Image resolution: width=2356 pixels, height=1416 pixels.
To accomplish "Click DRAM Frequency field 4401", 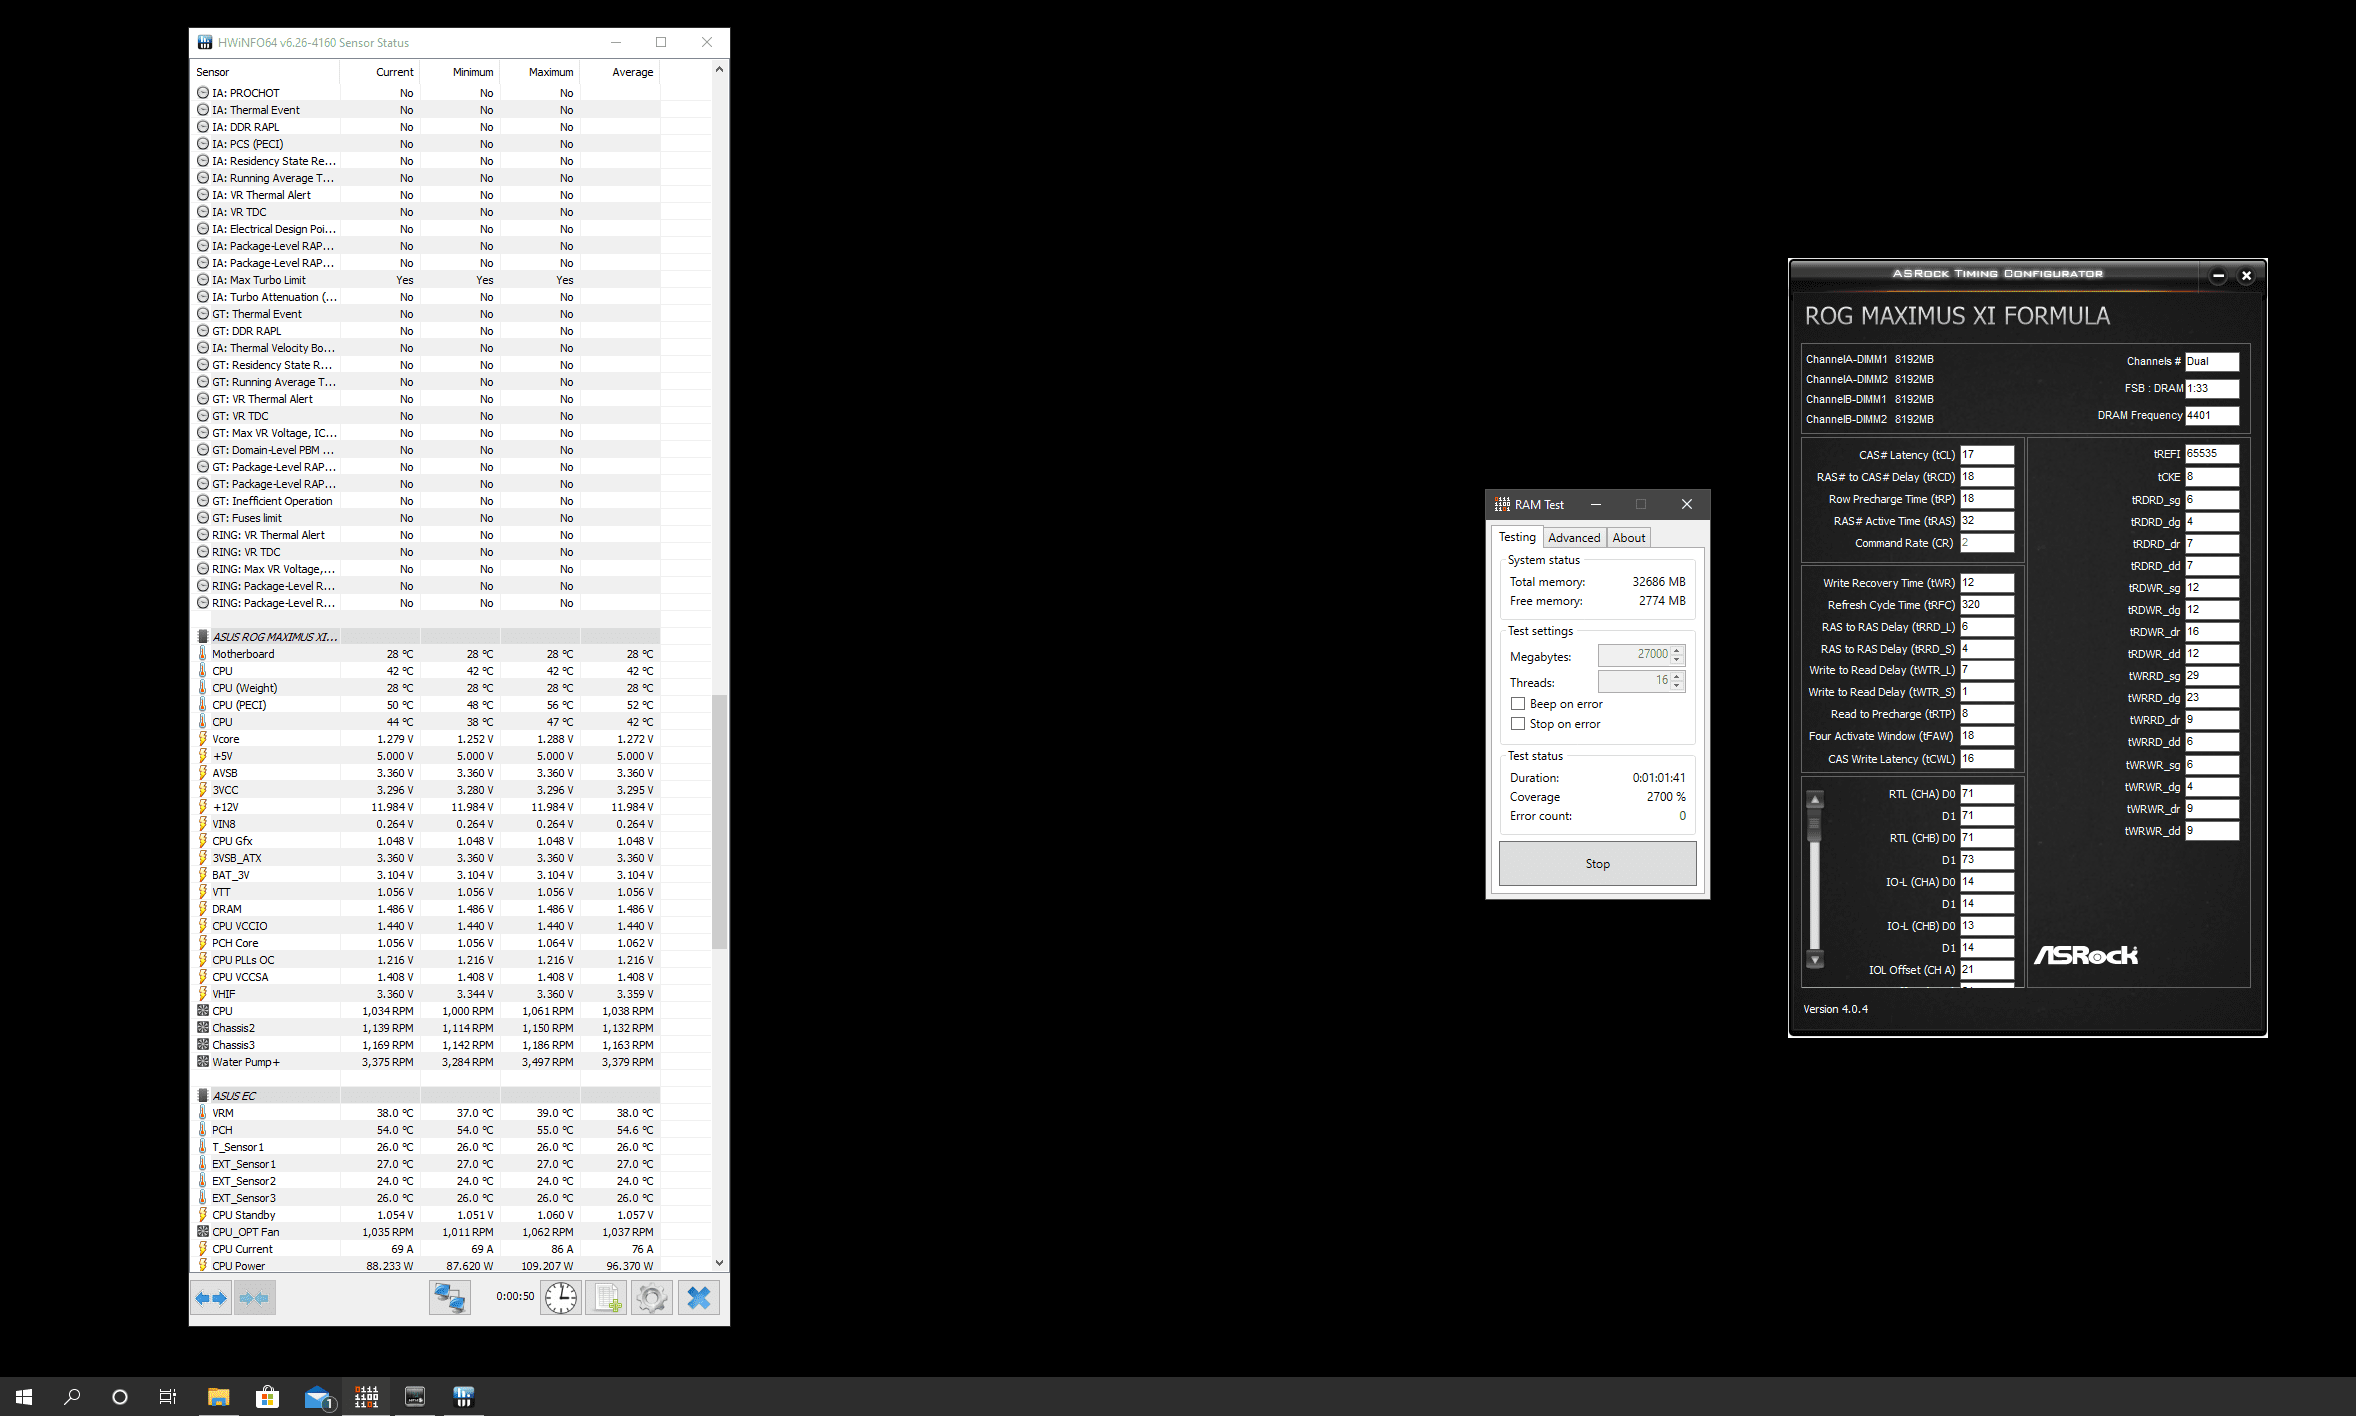I will pyautogui.click(x=2212, y=416).
